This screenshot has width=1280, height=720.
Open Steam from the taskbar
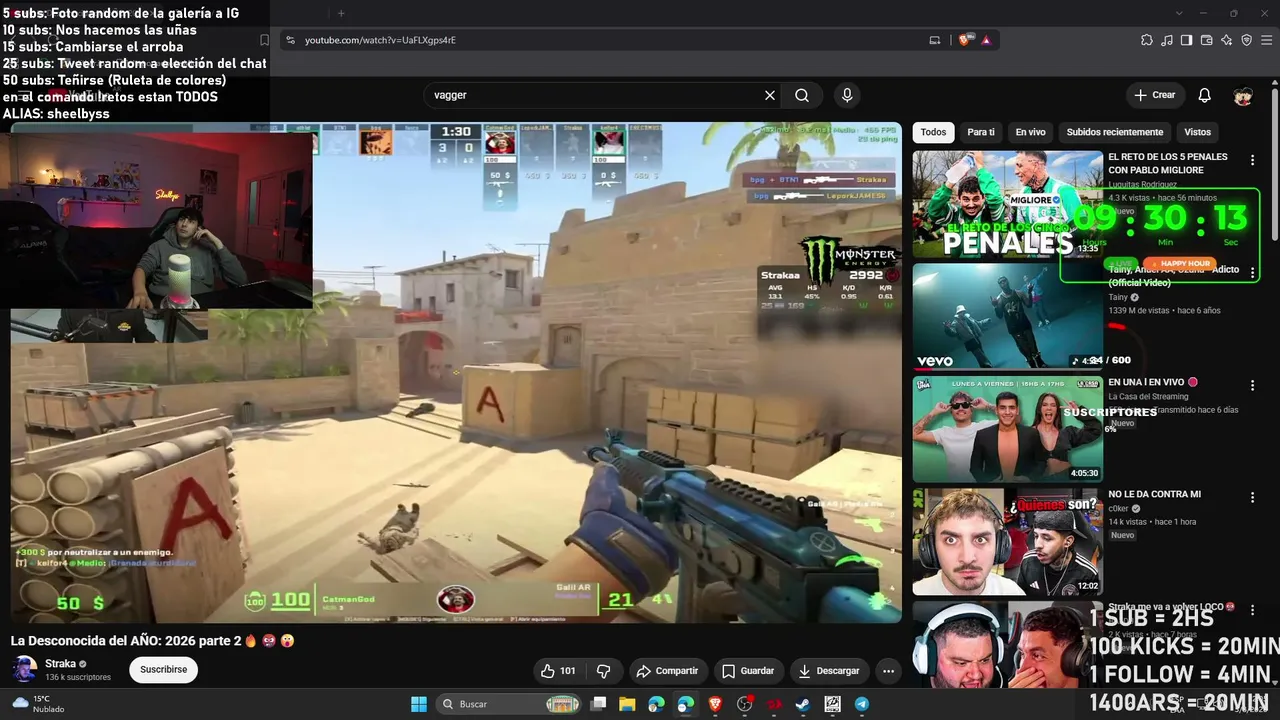(803, 704)
